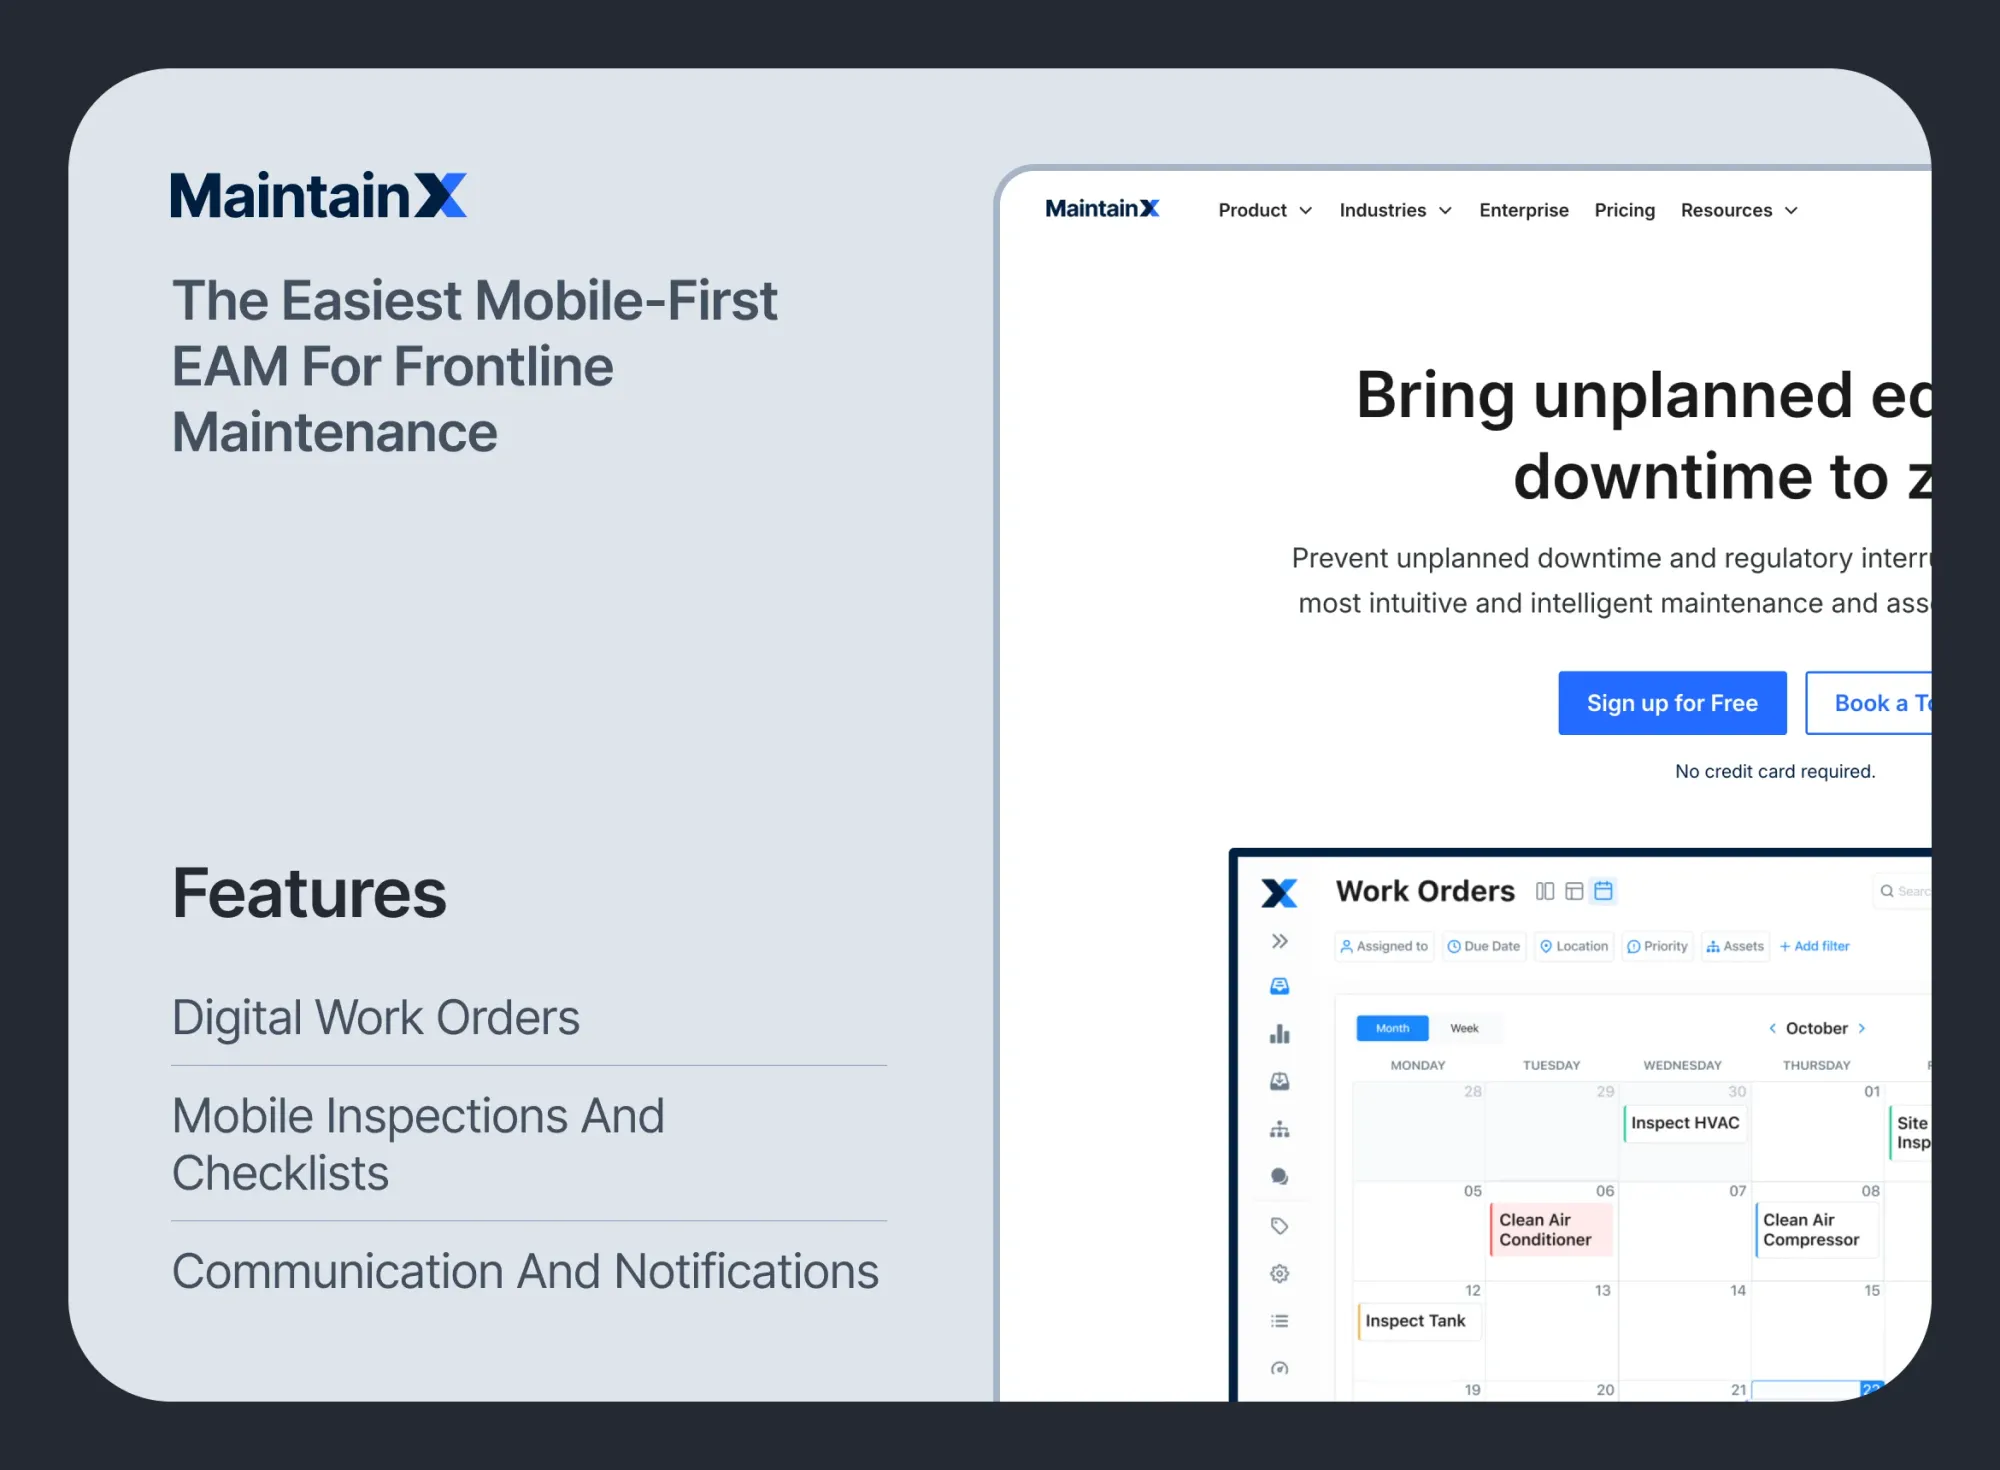
Task: Open the Enterprise menu item
Action: 1523,210
